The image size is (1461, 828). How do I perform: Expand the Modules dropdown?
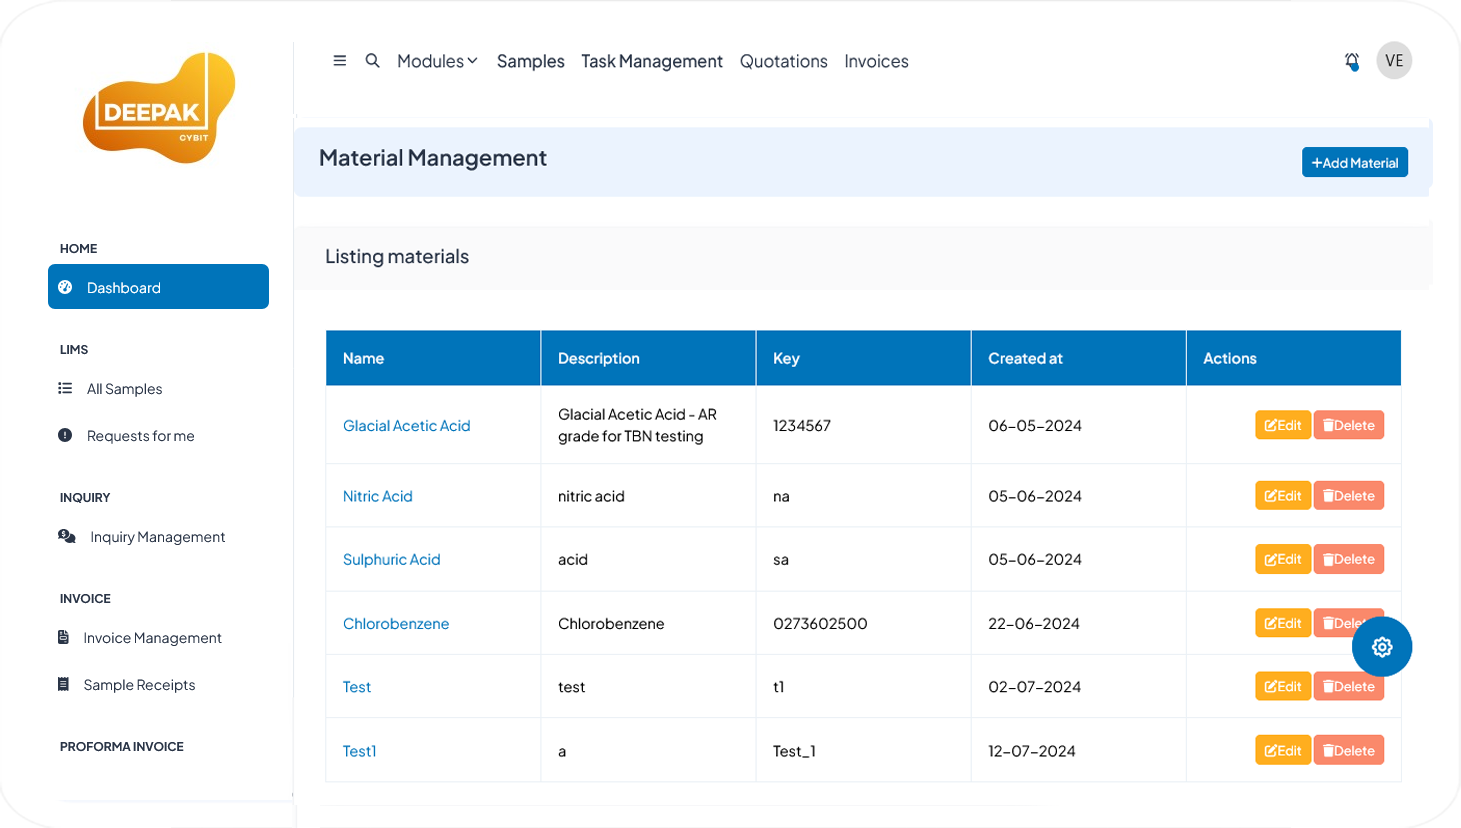[437, 61]
